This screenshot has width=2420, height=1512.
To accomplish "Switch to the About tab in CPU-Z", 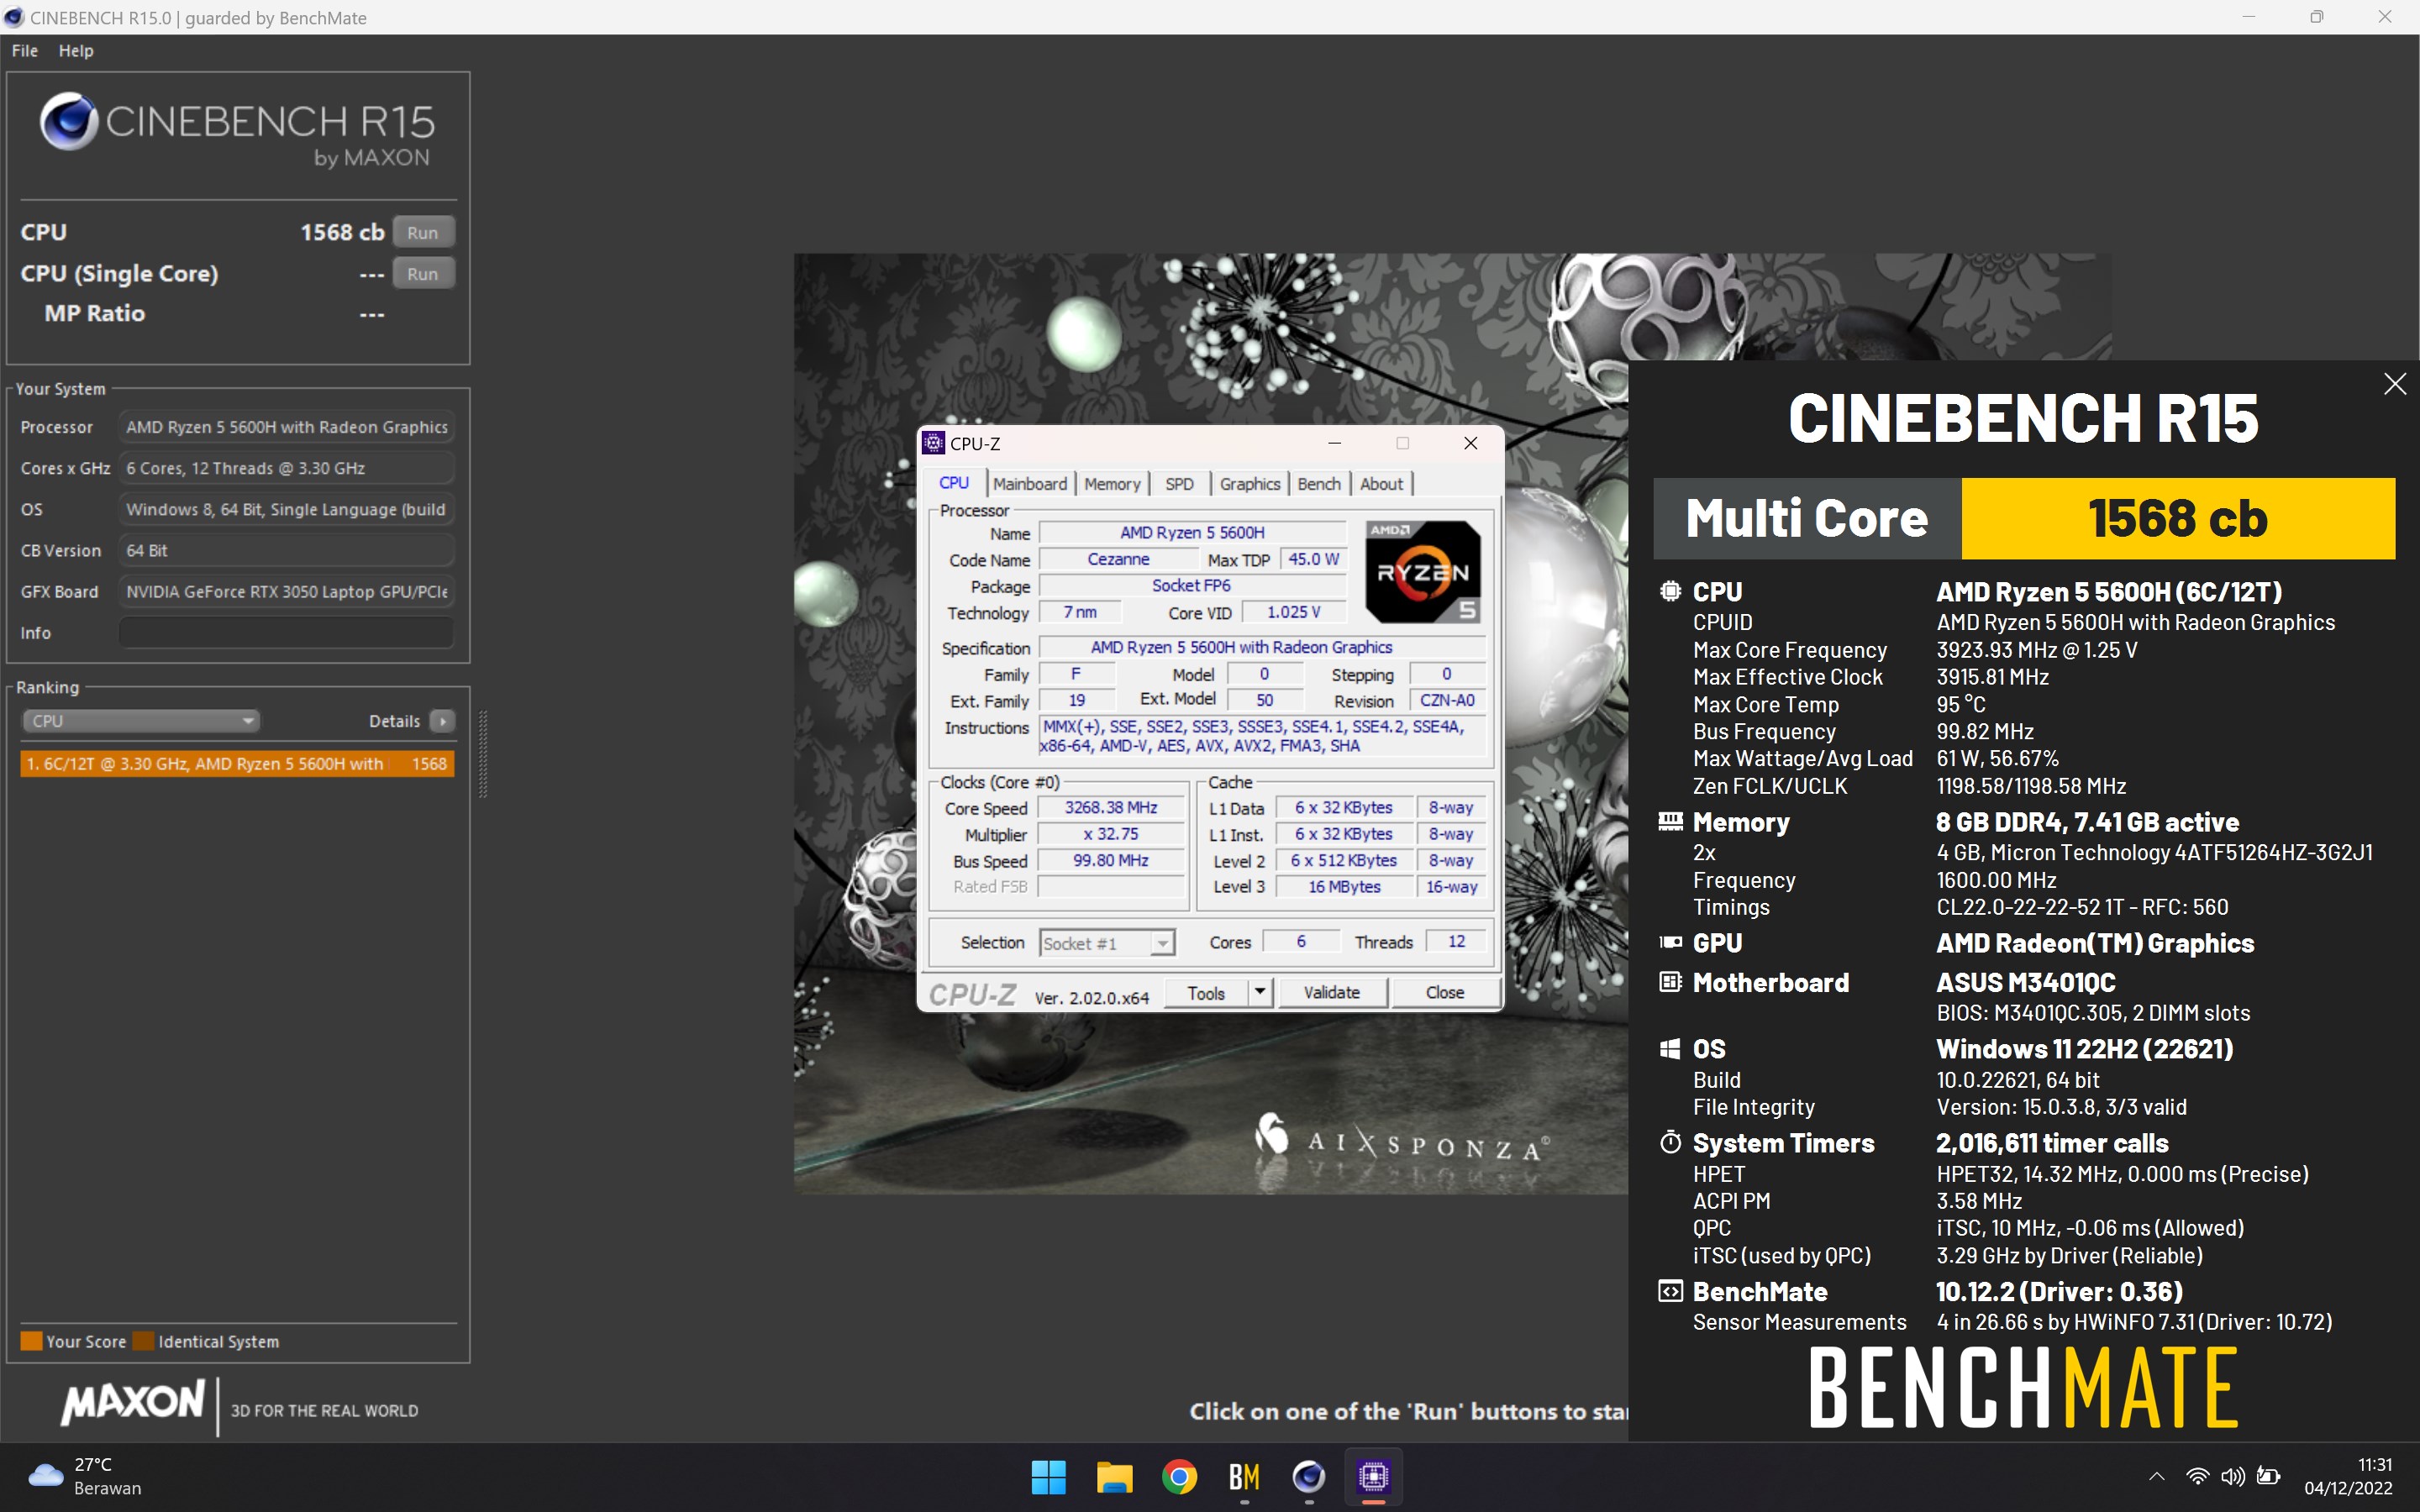I will coord(1381,484).
